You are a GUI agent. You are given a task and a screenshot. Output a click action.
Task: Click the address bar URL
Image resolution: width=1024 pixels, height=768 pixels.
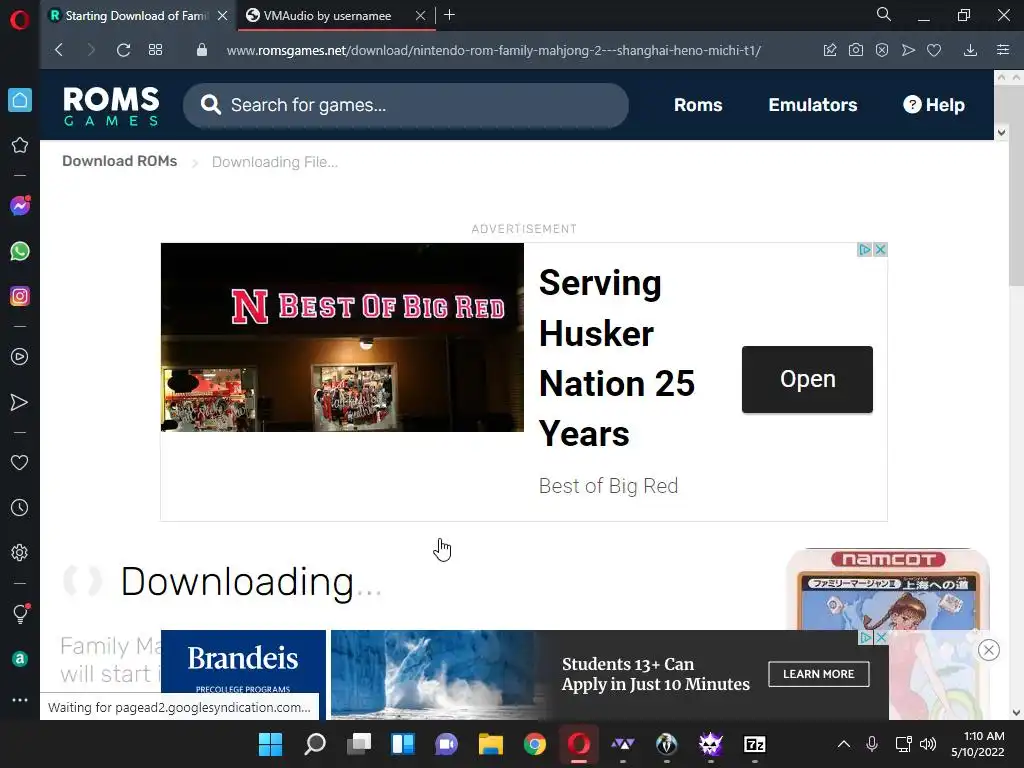point(494,50)
